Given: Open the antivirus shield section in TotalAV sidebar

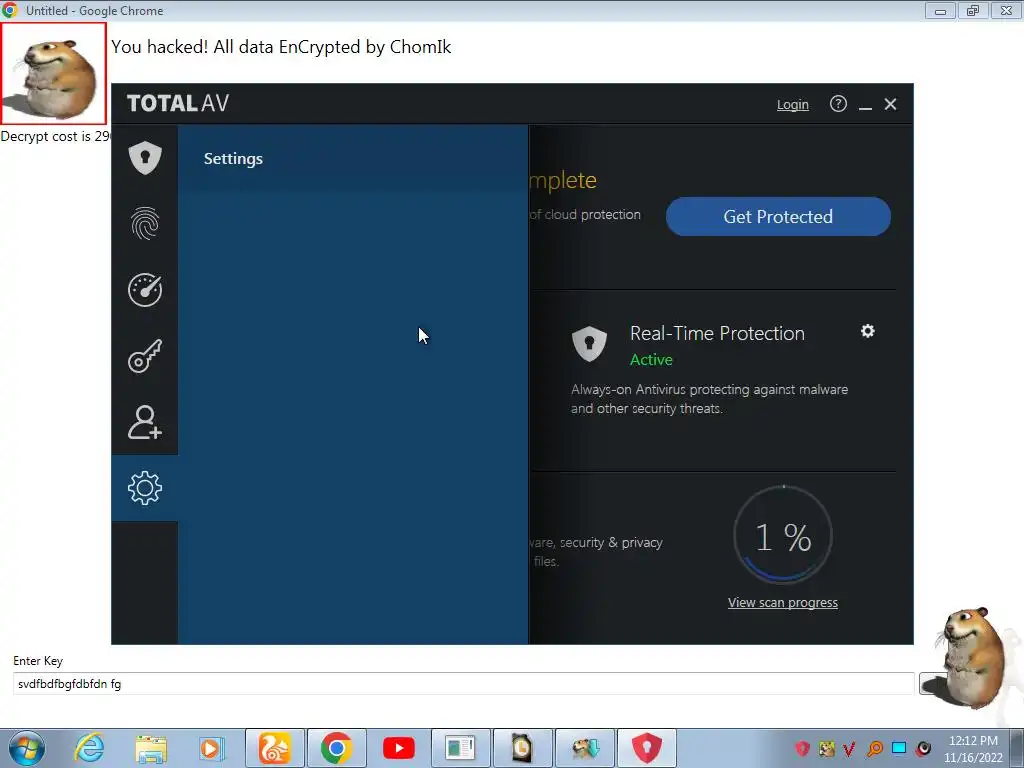Looking at the screenshot, I should (x=144, y=157).
